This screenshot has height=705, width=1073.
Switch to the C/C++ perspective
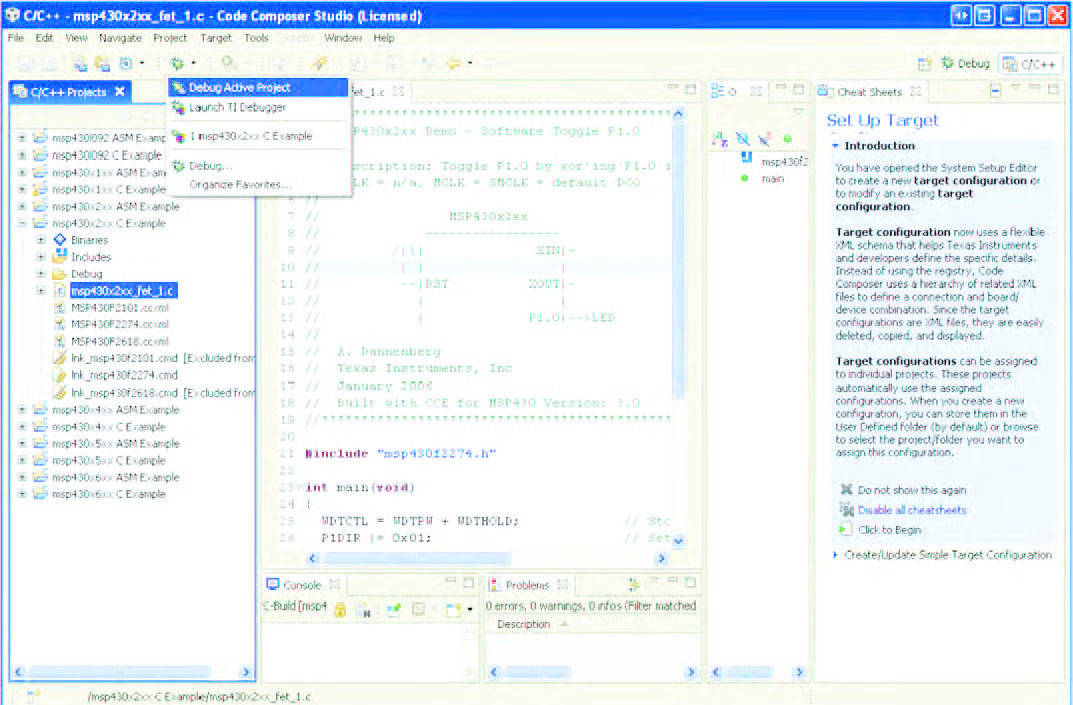tap(1029, 64)
